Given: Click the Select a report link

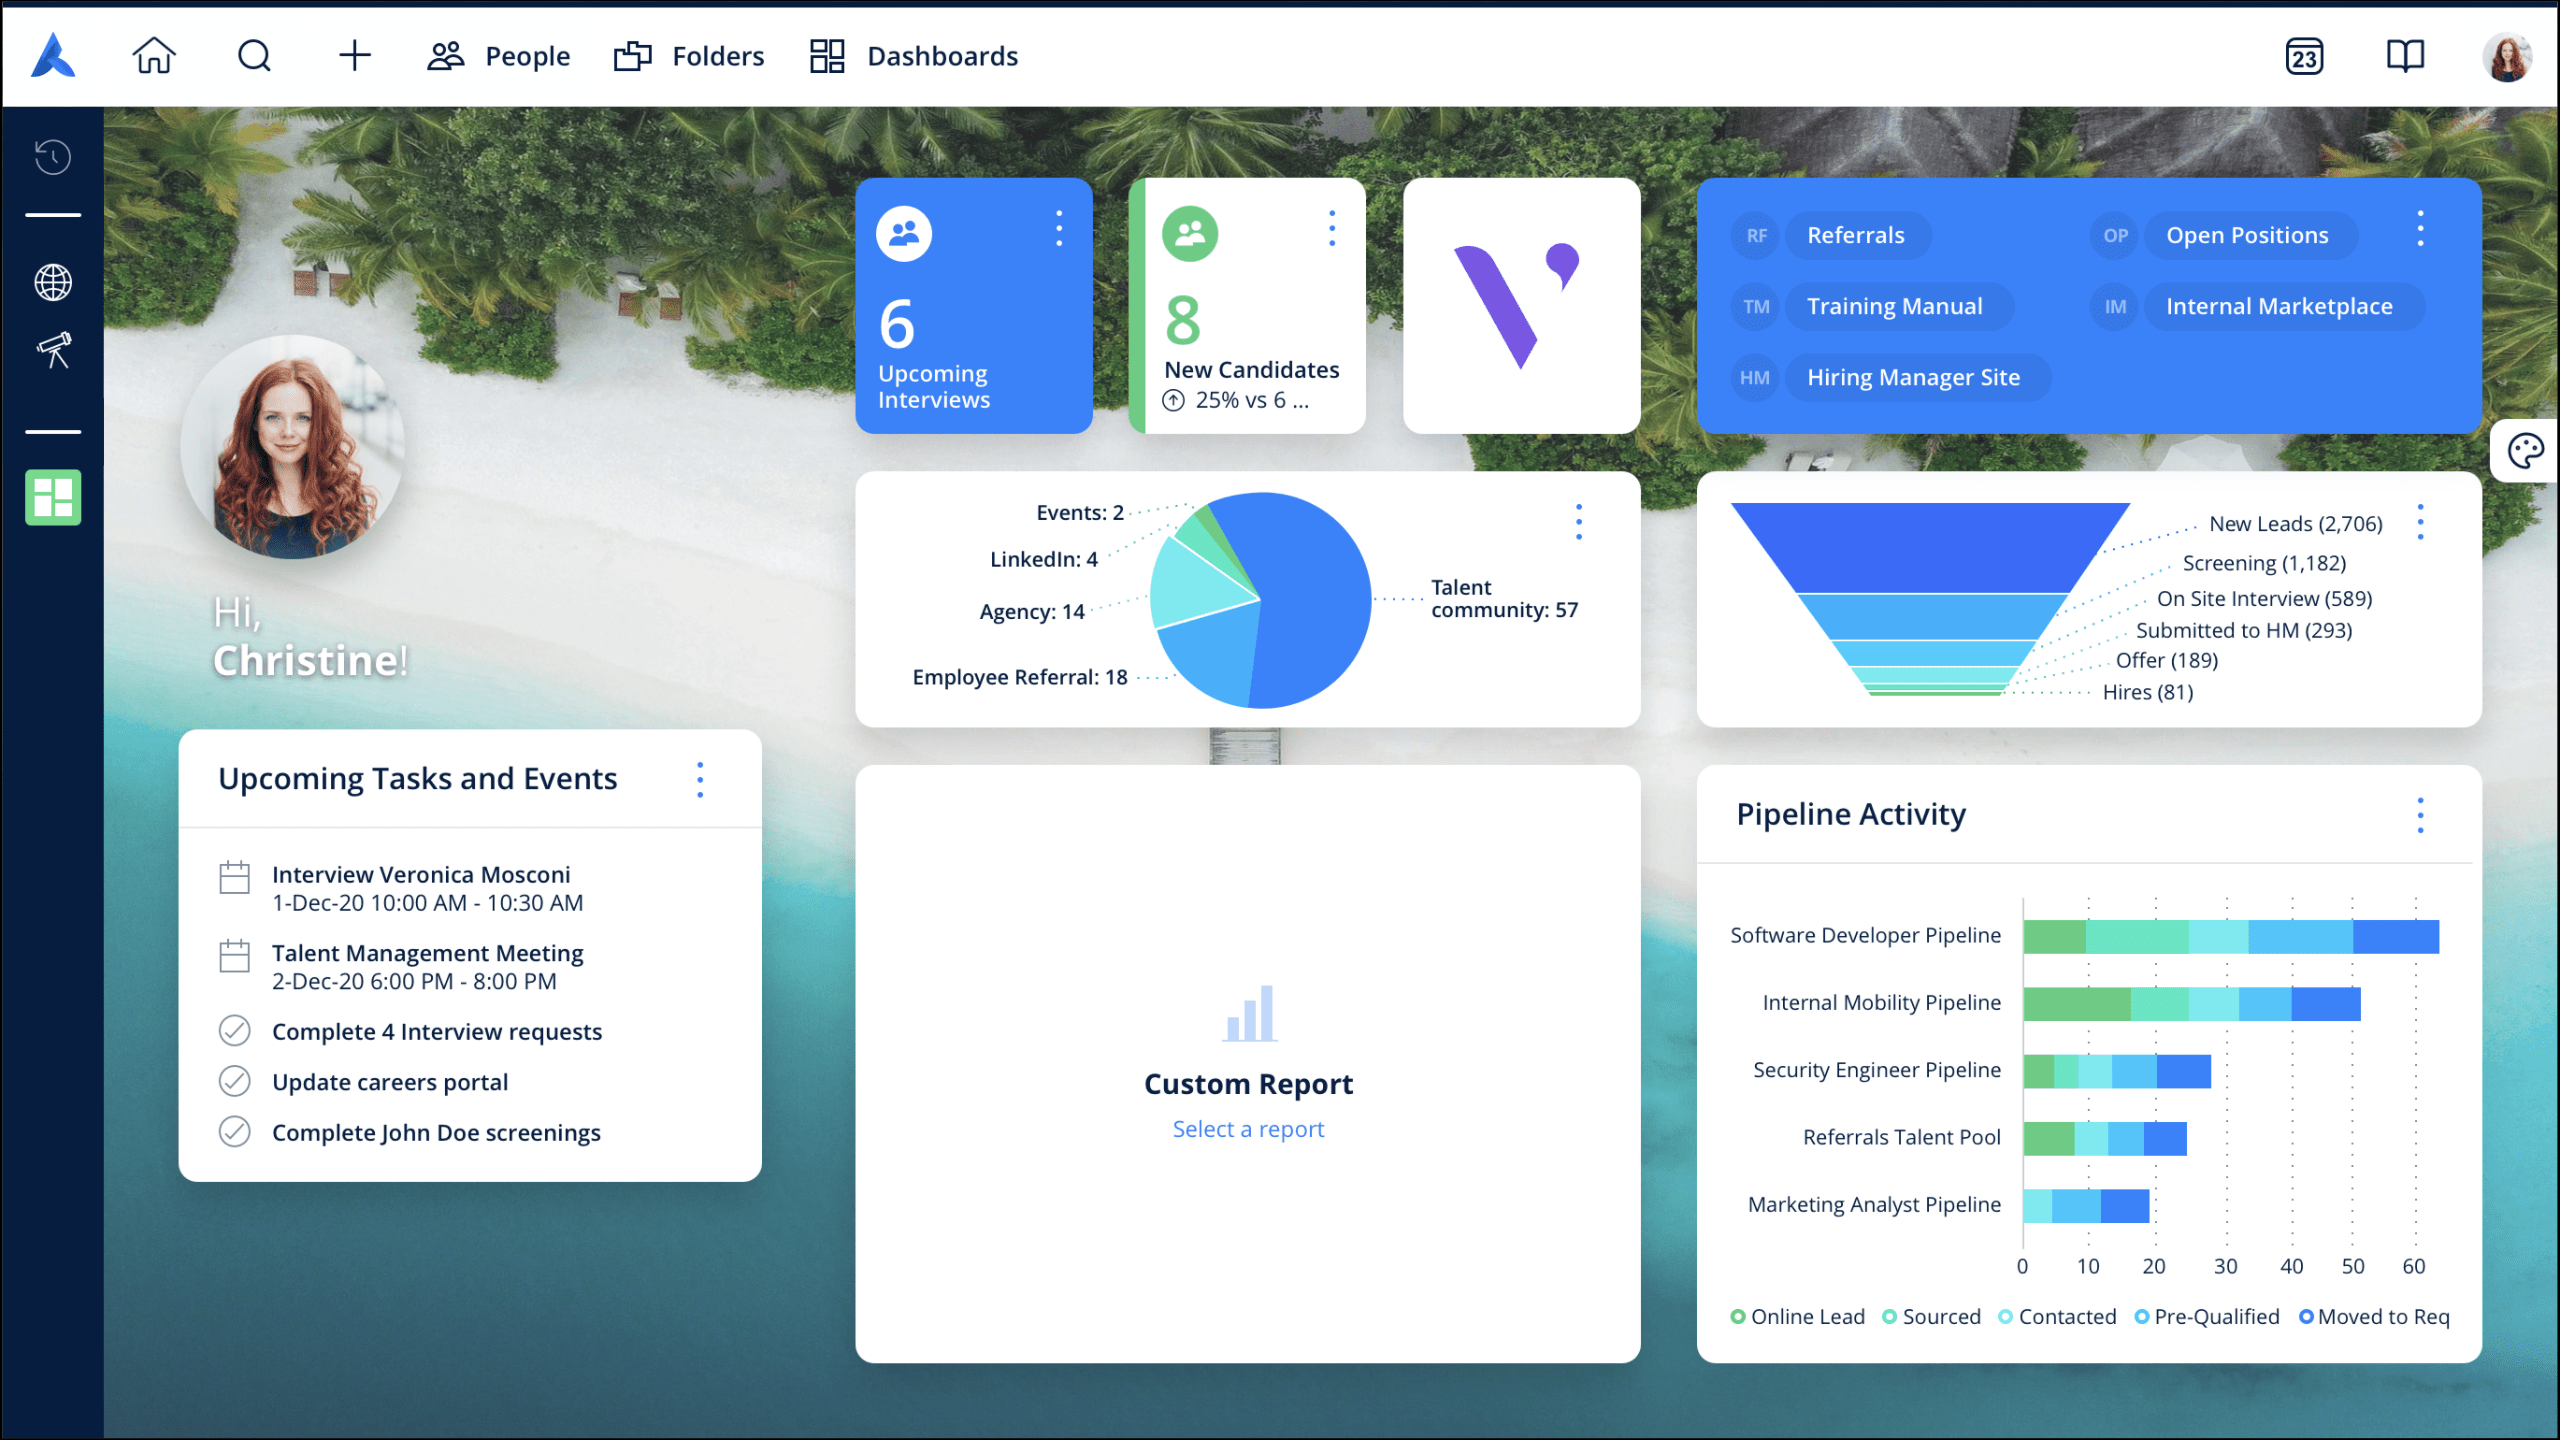Looking at the screenshot, I should [x=1248, y=1129].
